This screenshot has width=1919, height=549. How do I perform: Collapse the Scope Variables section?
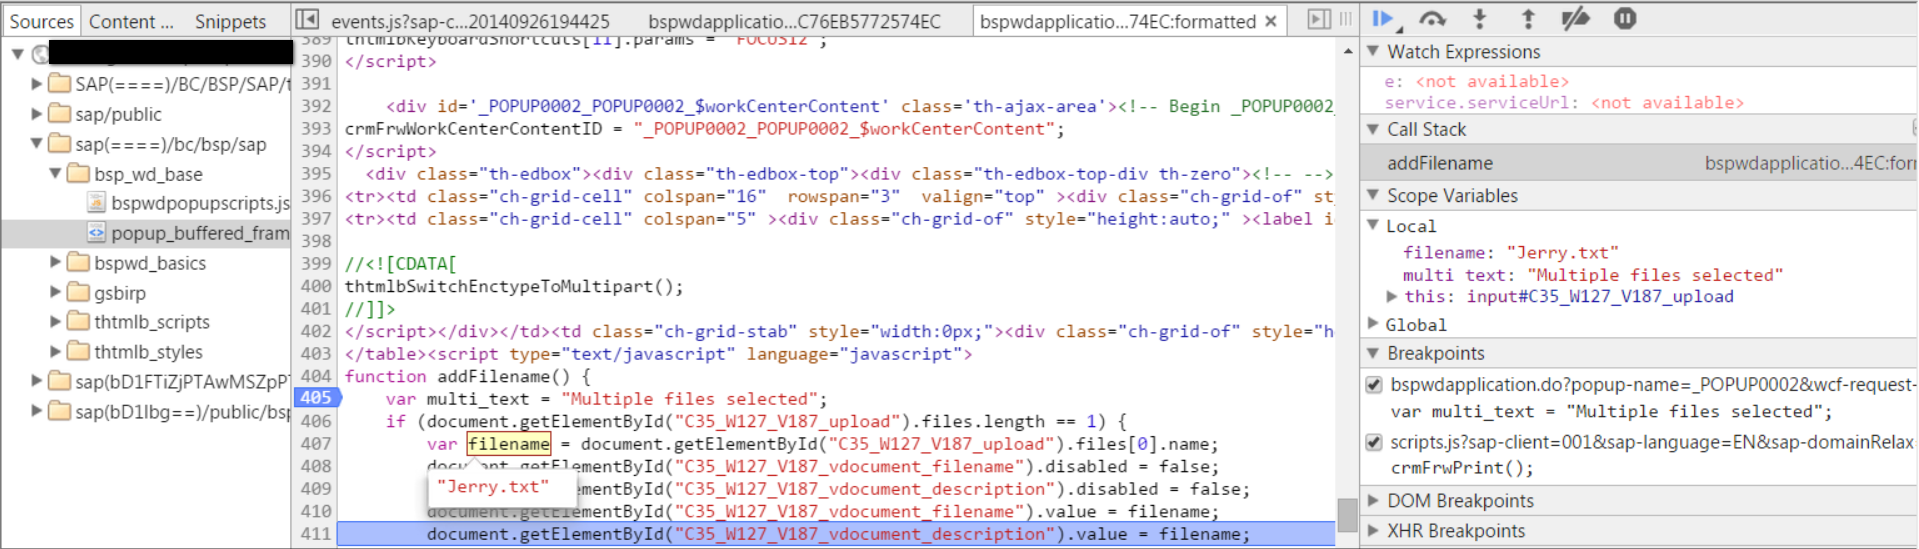1373,195
